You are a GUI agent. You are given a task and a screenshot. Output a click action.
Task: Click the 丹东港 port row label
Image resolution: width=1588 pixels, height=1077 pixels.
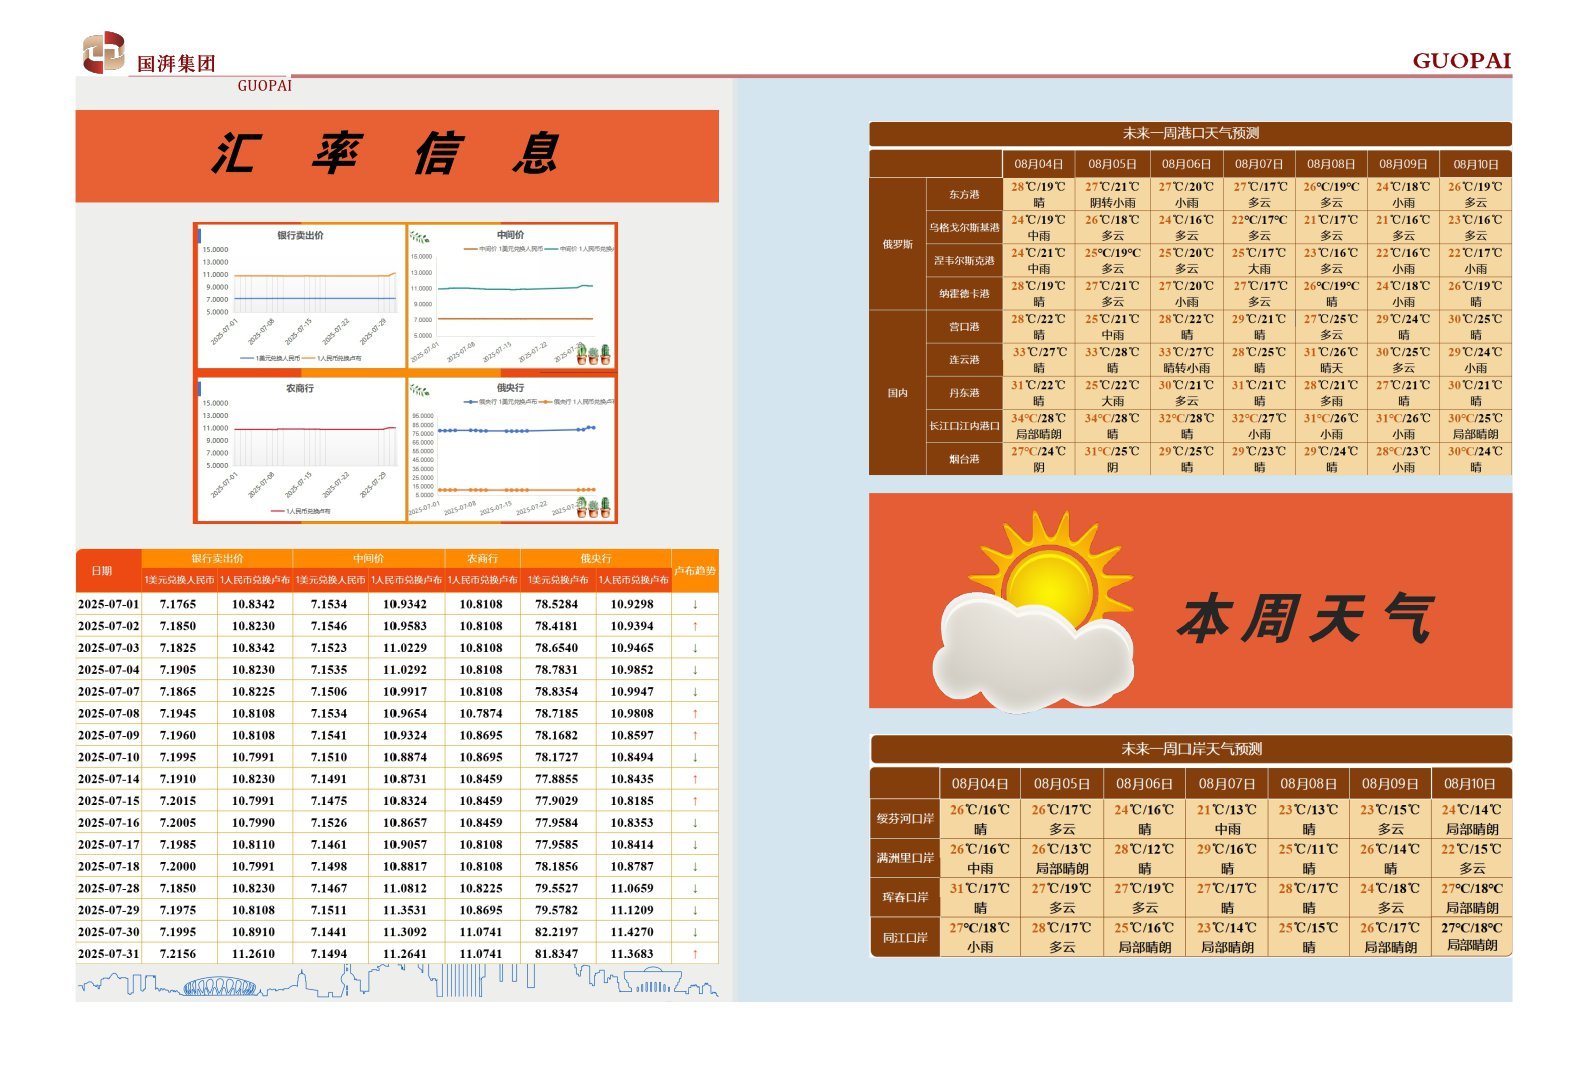(x=964, y=393)
